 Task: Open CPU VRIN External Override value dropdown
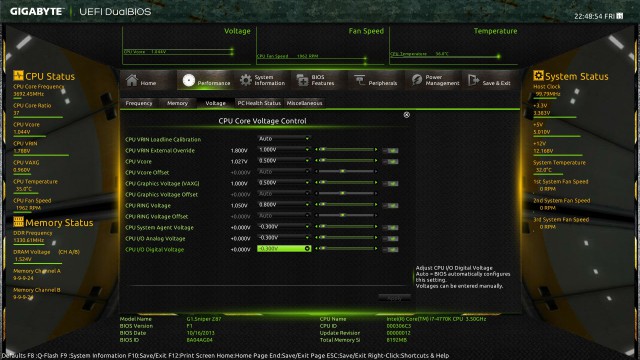284,150
